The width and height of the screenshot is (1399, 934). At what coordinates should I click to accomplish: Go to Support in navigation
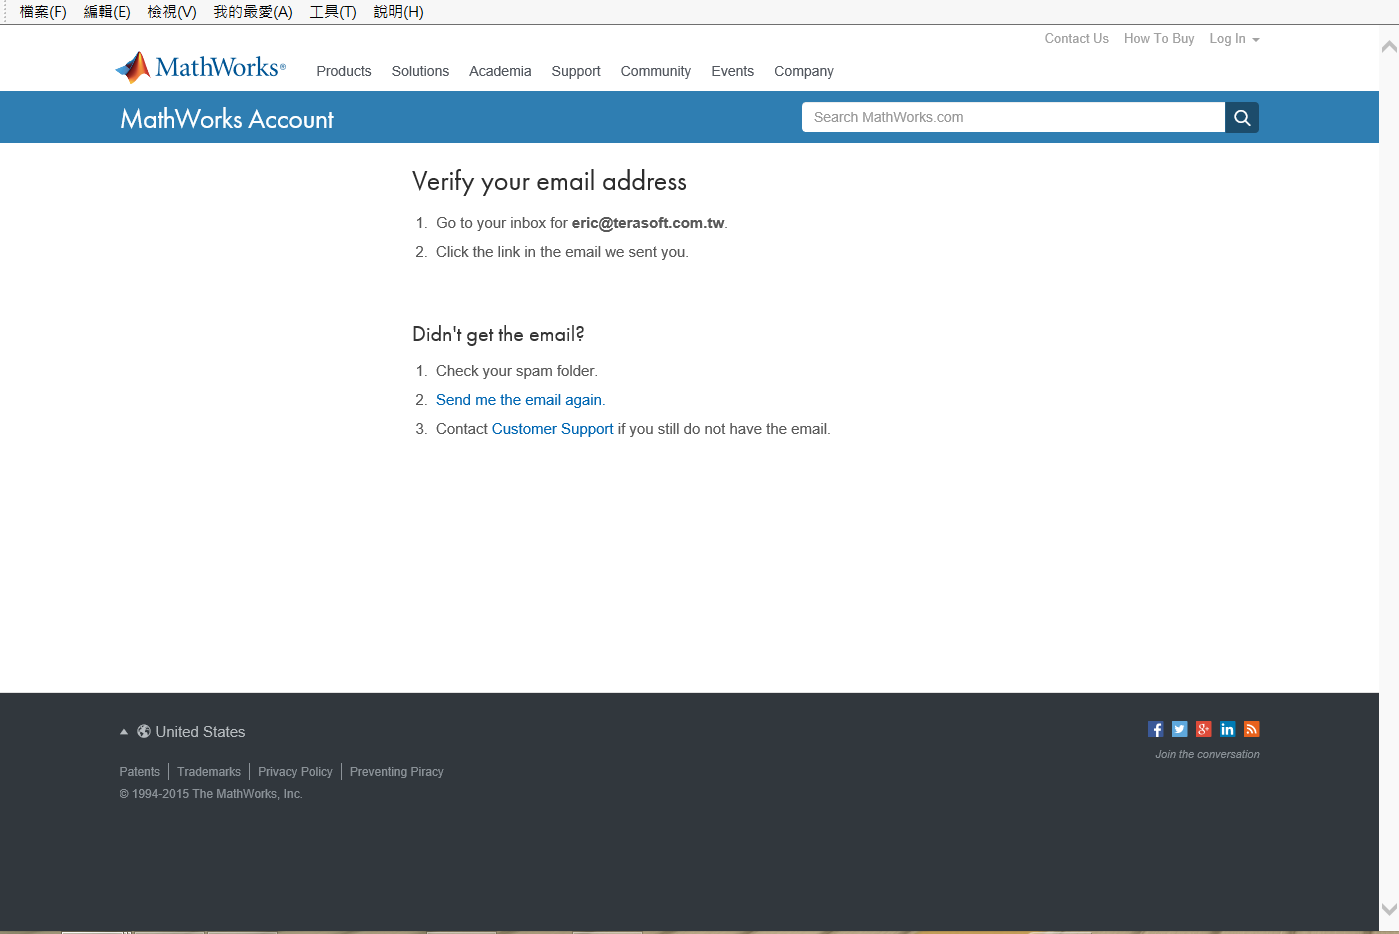[576, 71]
